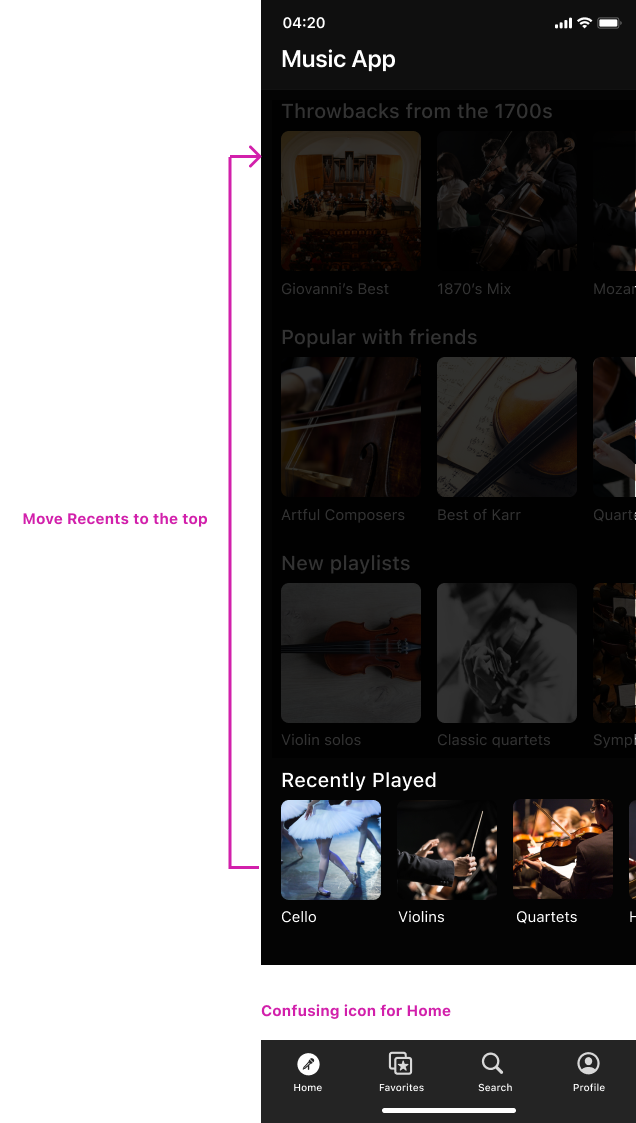Viewport: 636px width, 1123px height.
Task: Open Giovanni's Best playlist cover
Action: point(351,201)
